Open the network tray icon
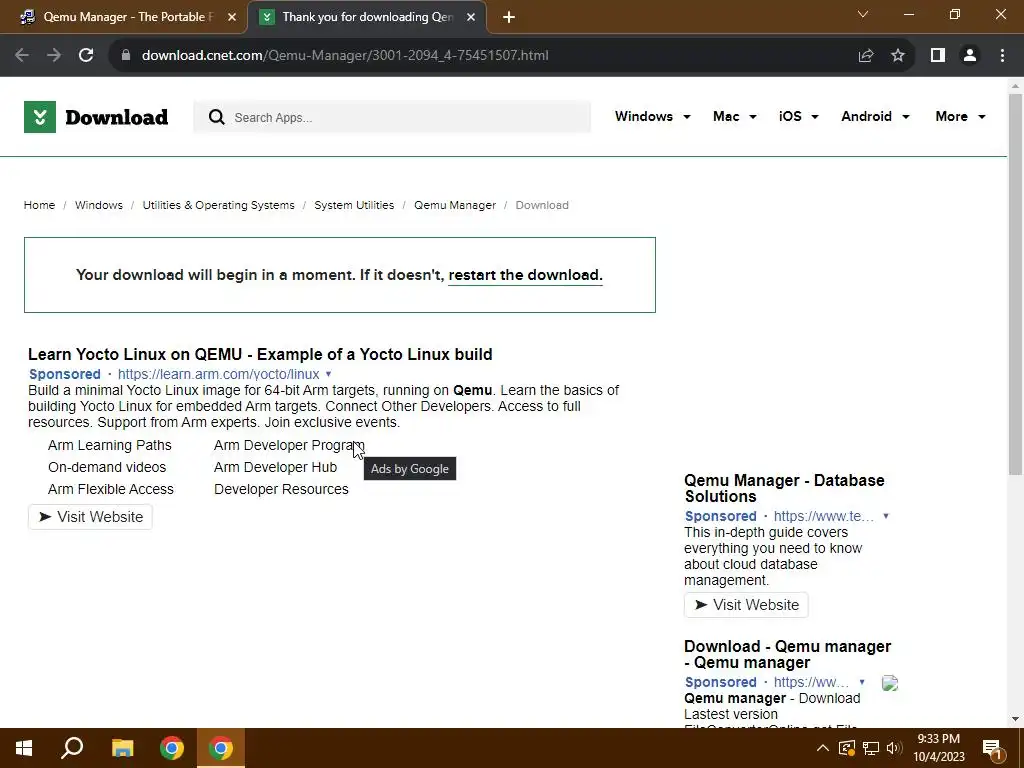This screenshot has height=768, width=1024. [x=871, y=748]
